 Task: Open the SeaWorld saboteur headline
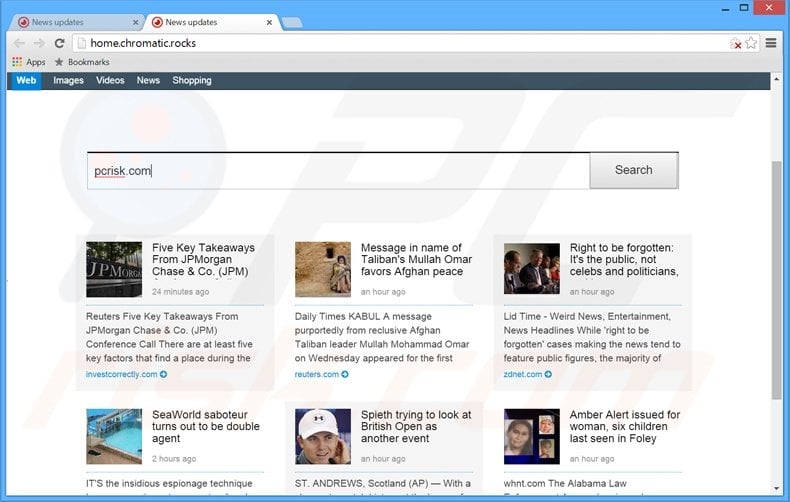[206, 426]
